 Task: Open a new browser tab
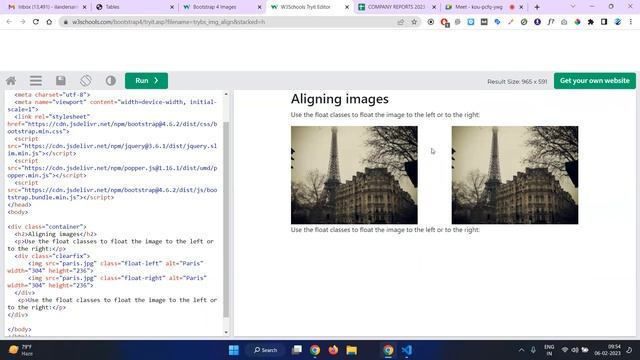click(537, 7)
